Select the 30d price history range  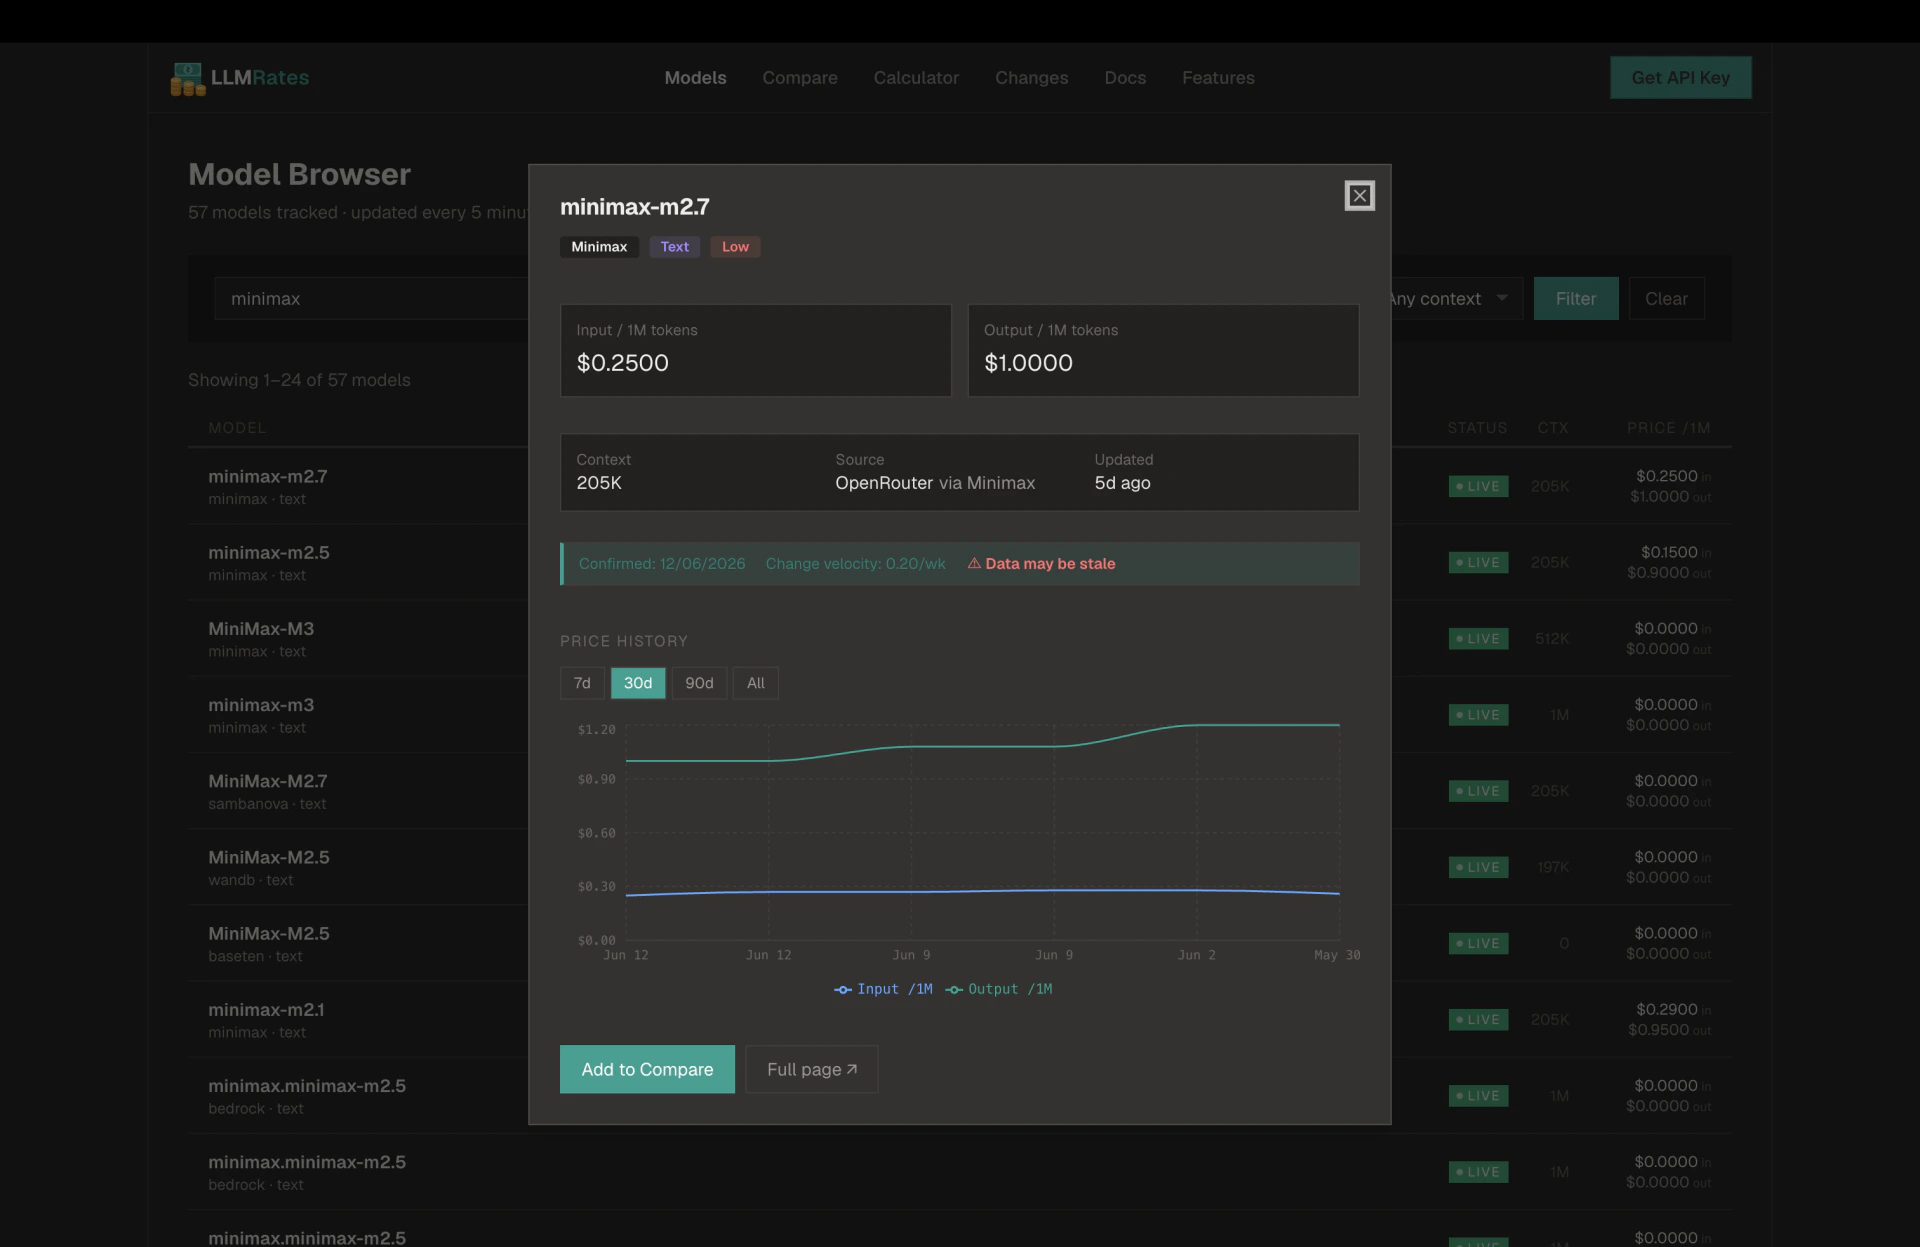click(x=638, y=683)
